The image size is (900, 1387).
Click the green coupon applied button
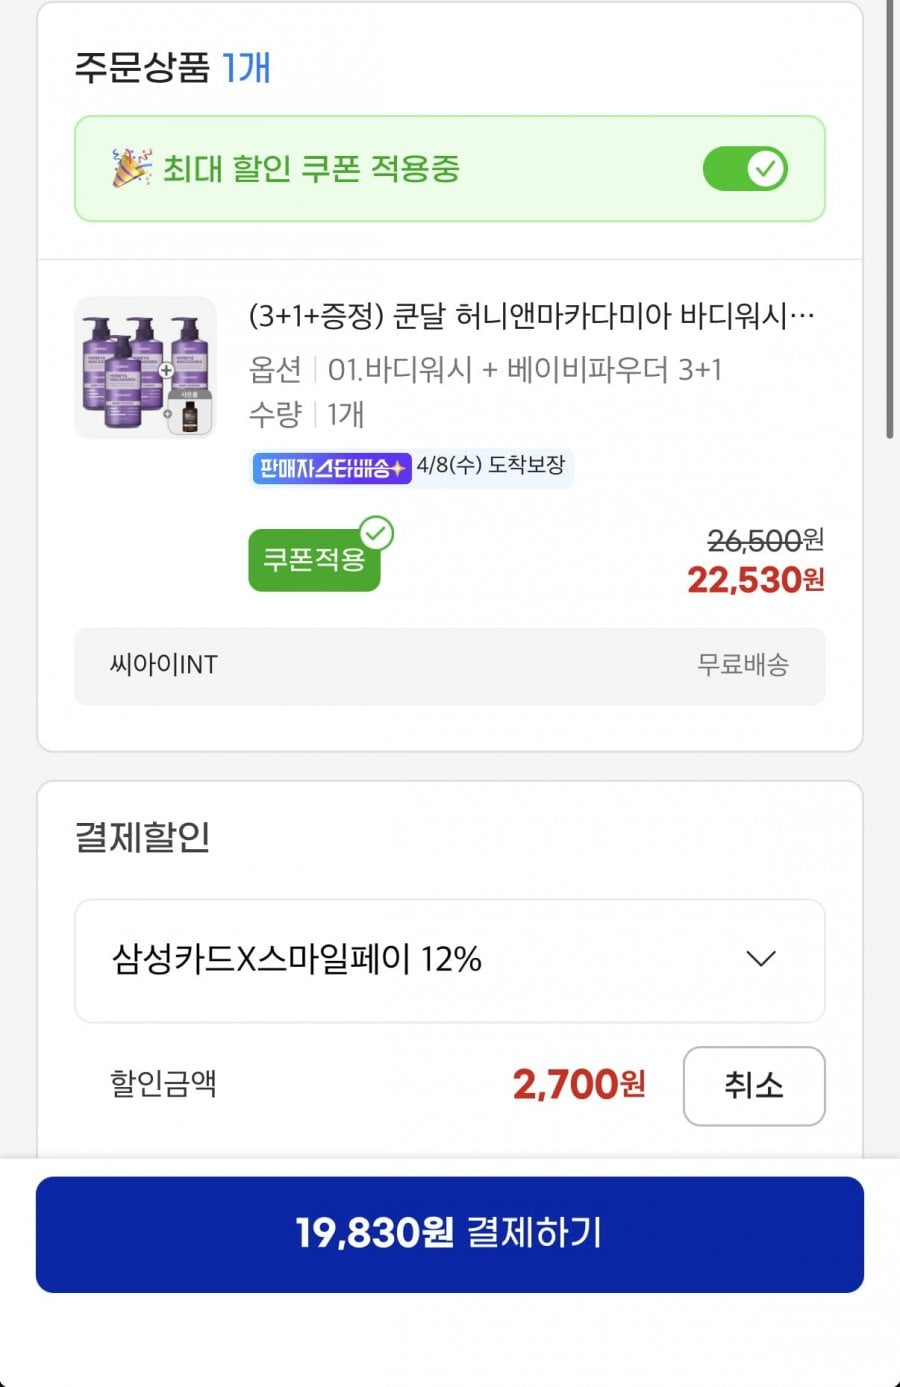click(313, 560)
